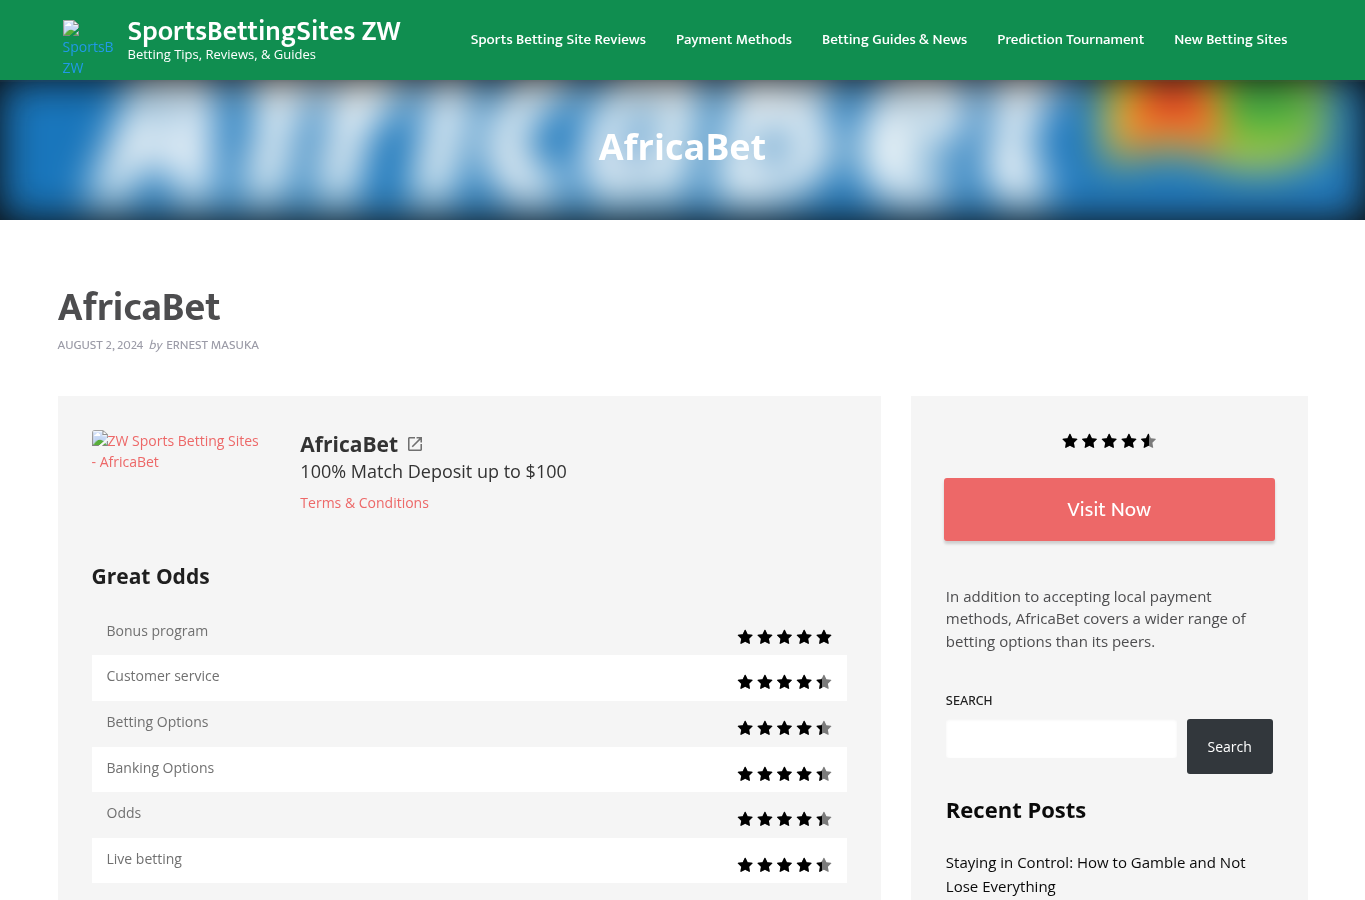Click the SportsBettingSites ZW logo image
This screenshot has height=900, width=1365.
tap(88, 48)
